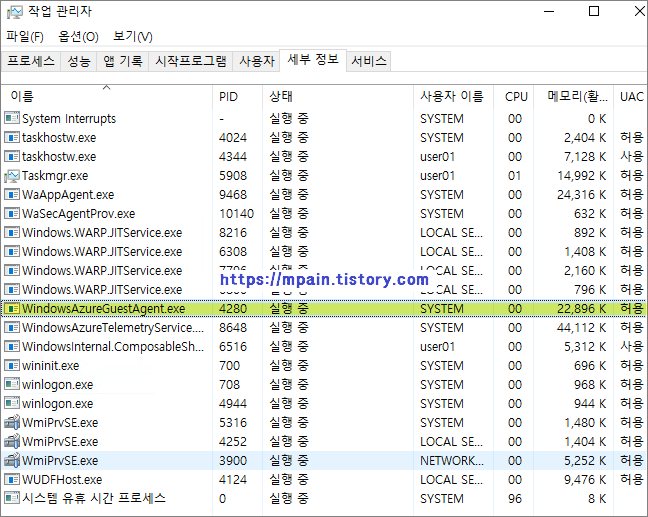Click icon of taskhostw.exe PID 4344
The image size is (648, 517).
[12, 156]
